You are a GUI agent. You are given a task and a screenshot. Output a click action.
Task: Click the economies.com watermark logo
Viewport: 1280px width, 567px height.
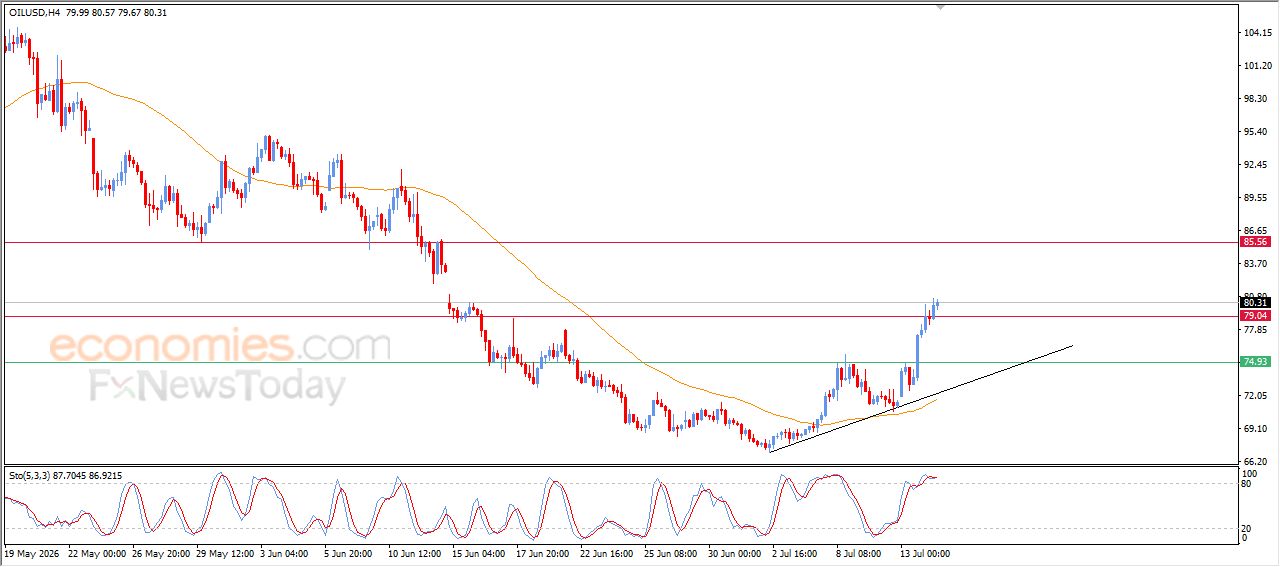220,346
